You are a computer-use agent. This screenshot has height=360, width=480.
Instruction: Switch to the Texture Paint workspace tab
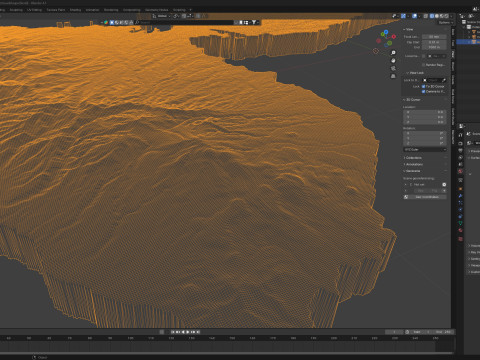click(x=56, y=10)
